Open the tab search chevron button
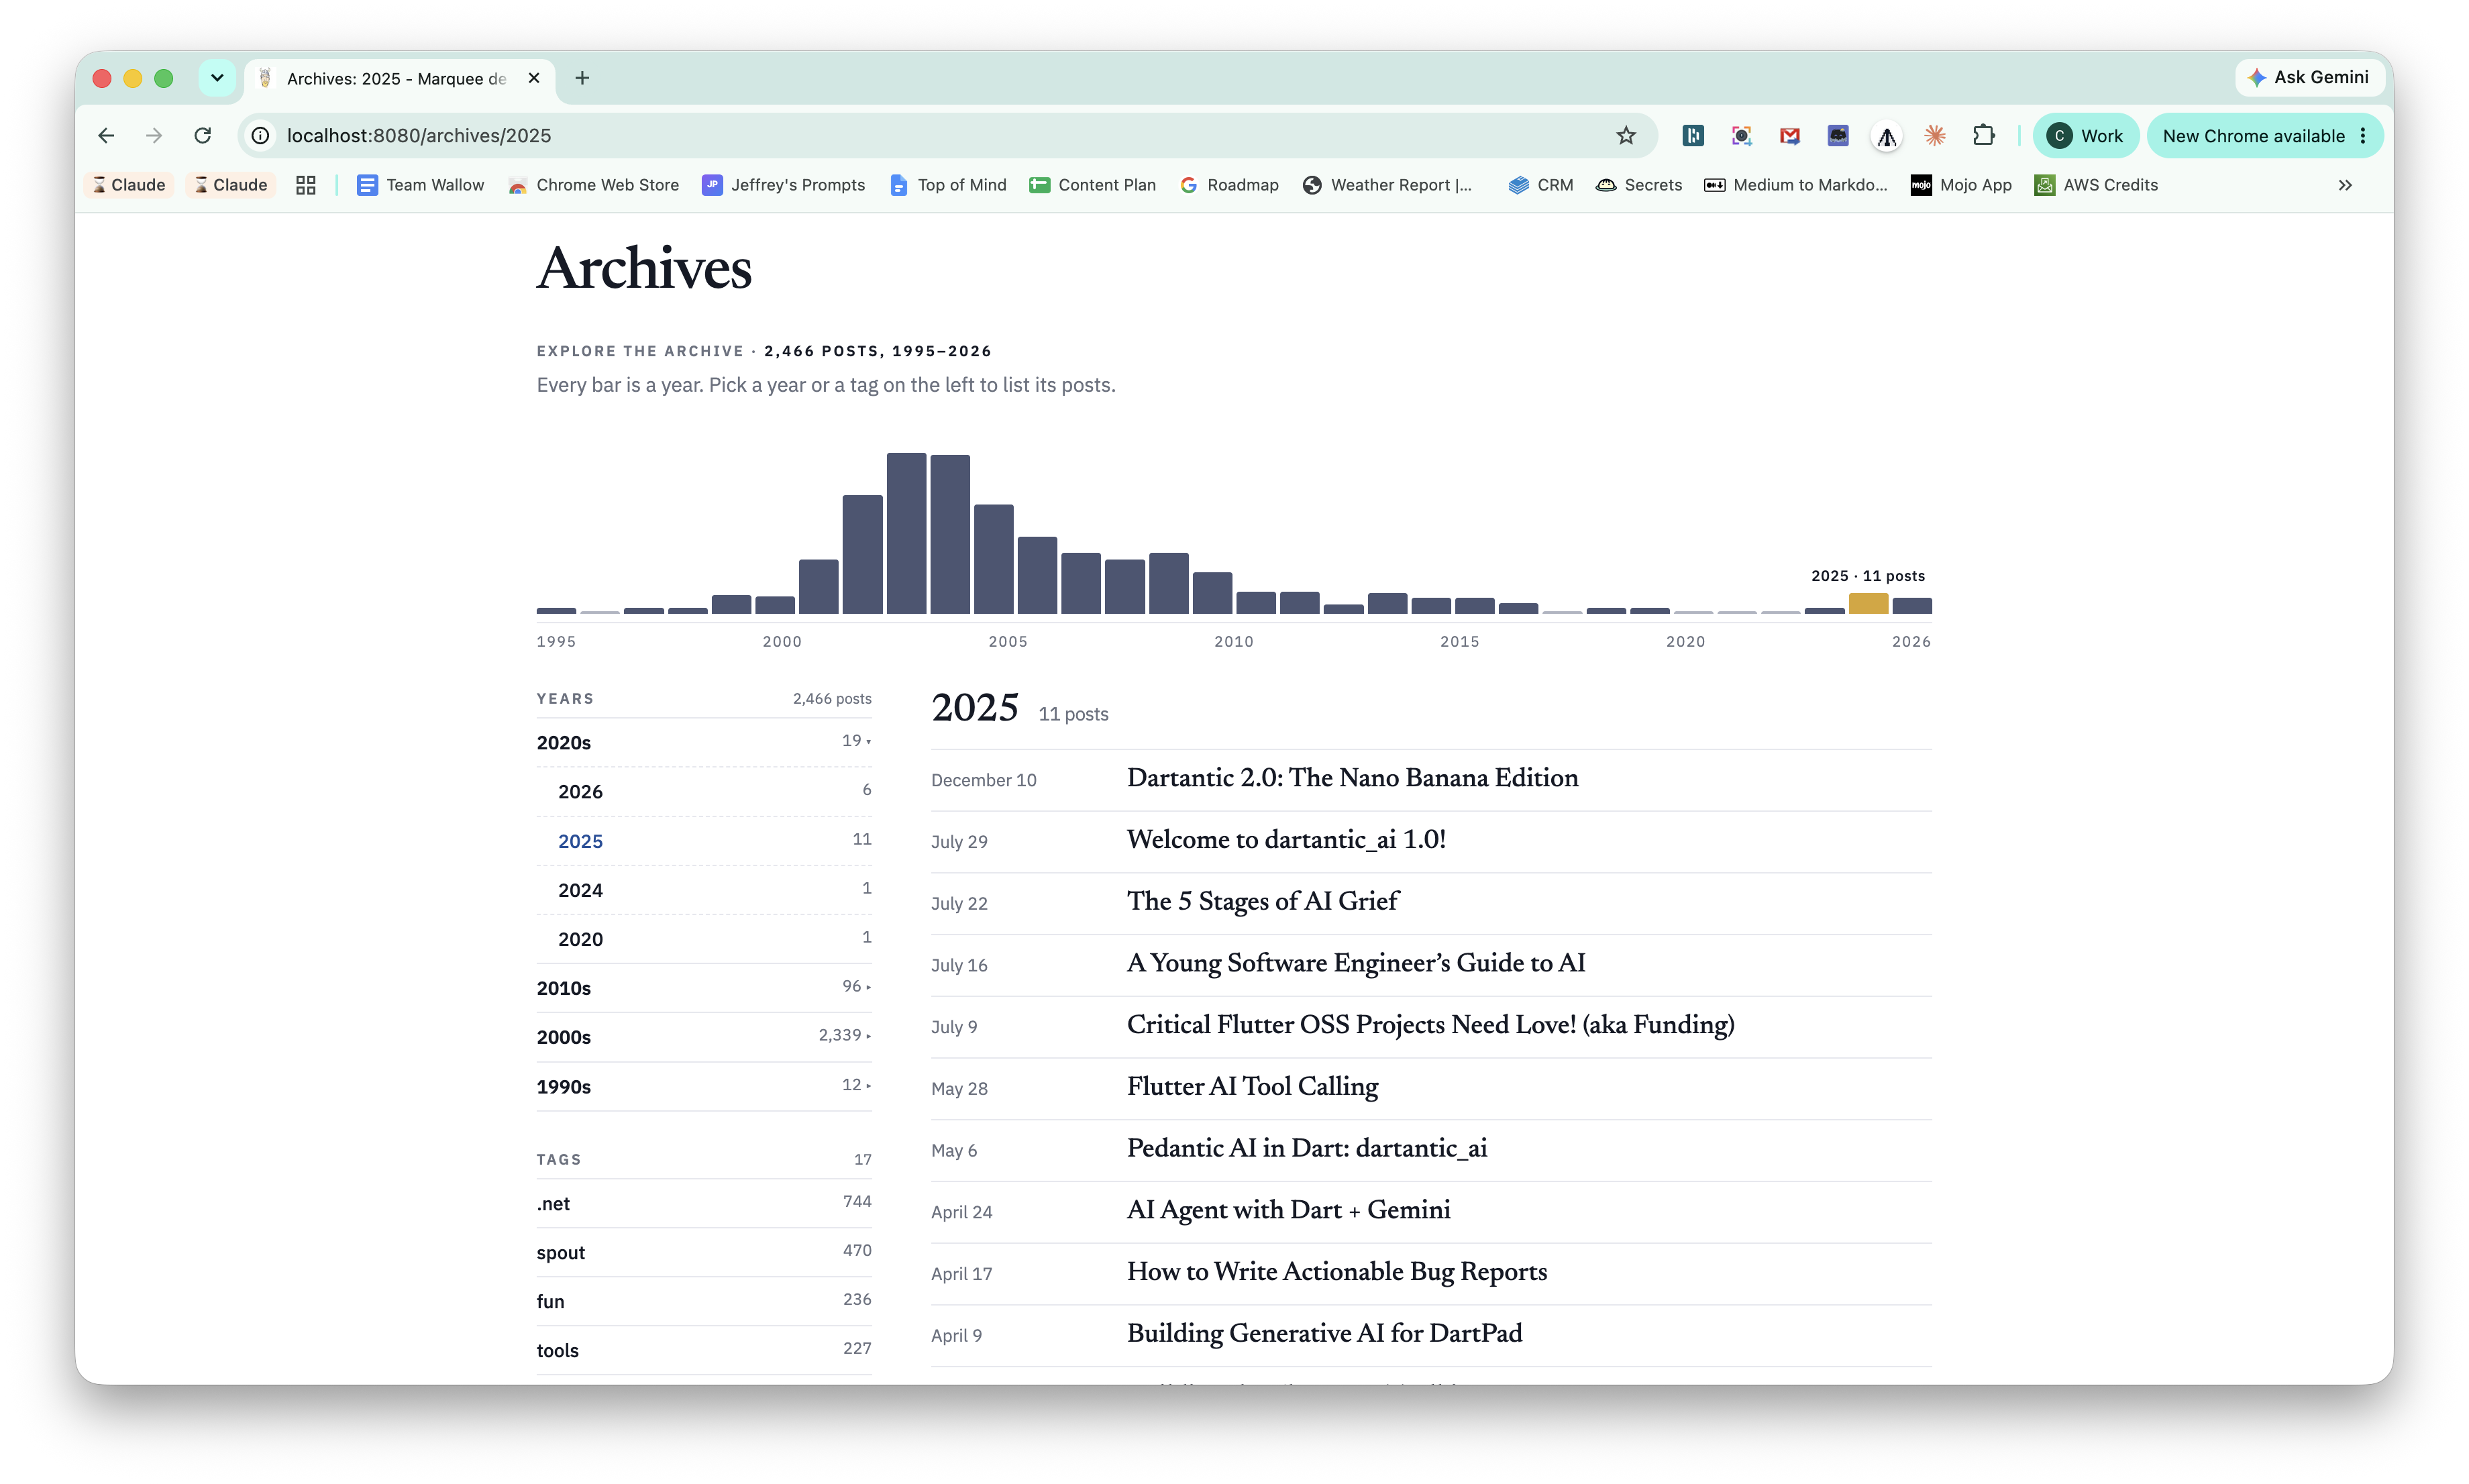Image resolution: width=2469 pixels, height=1484 pixels. pos(217,78)
